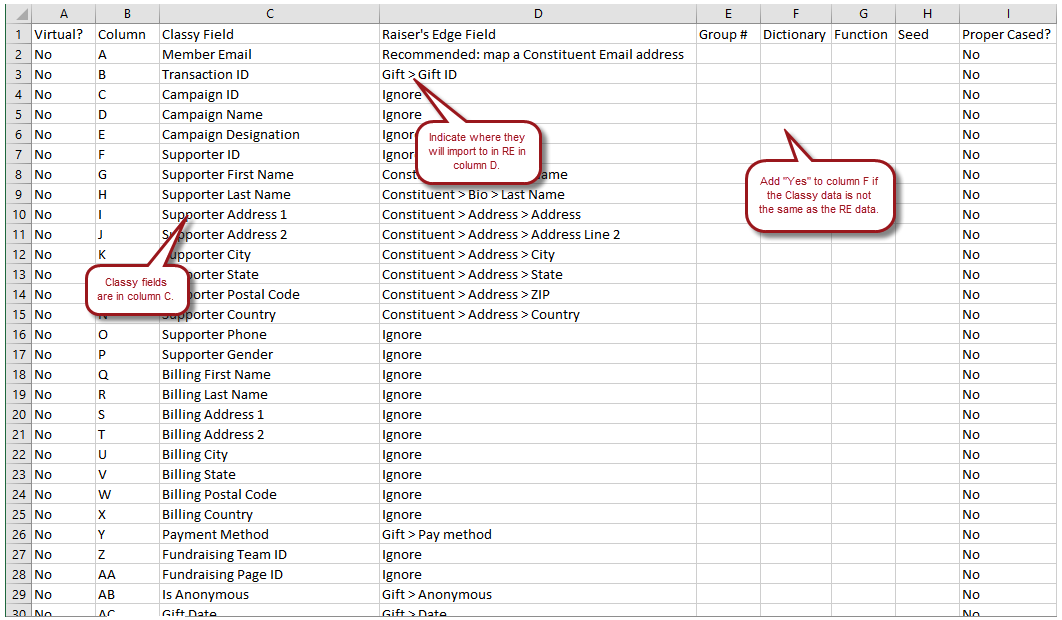
Task: Select column C by its header letter
Action: click(x=270, y=14)
